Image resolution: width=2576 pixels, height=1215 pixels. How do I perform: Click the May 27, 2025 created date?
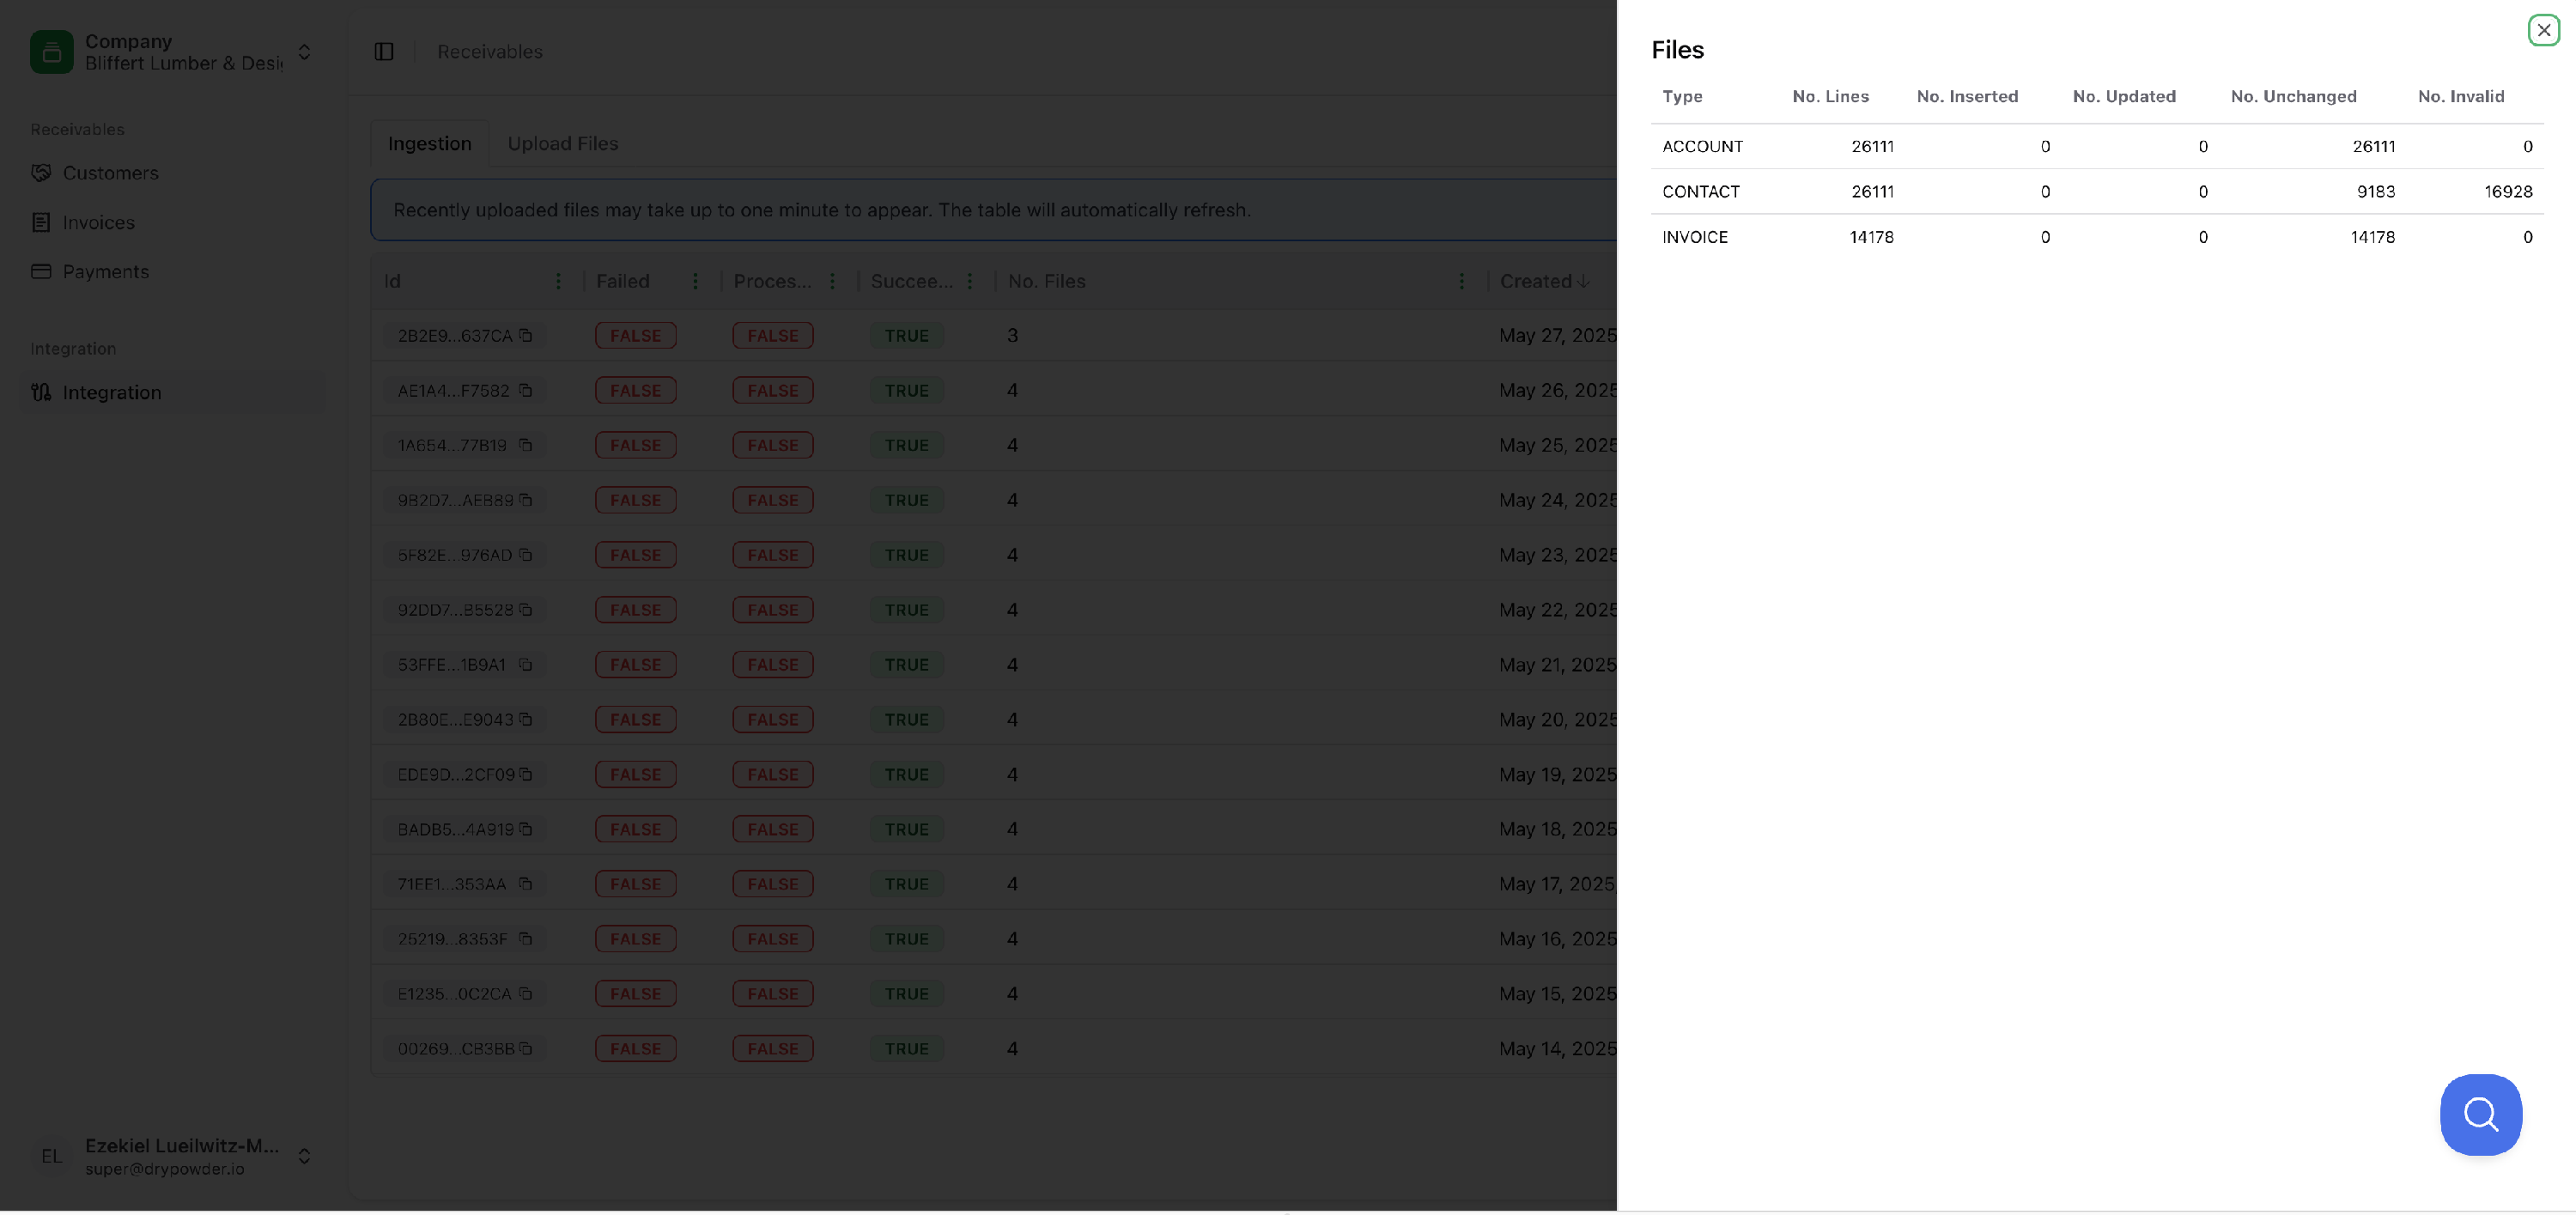1557,335
